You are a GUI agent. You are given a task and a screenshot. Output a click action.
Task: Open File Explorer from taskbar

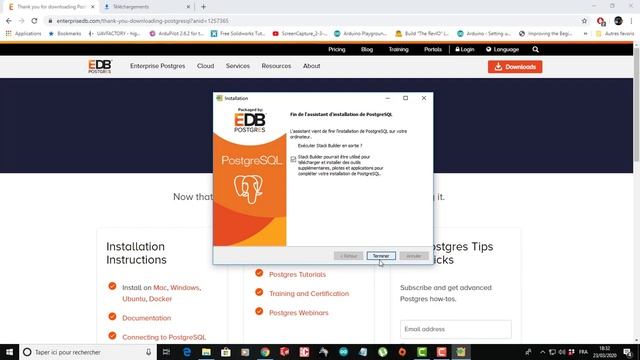click(206, 352)
